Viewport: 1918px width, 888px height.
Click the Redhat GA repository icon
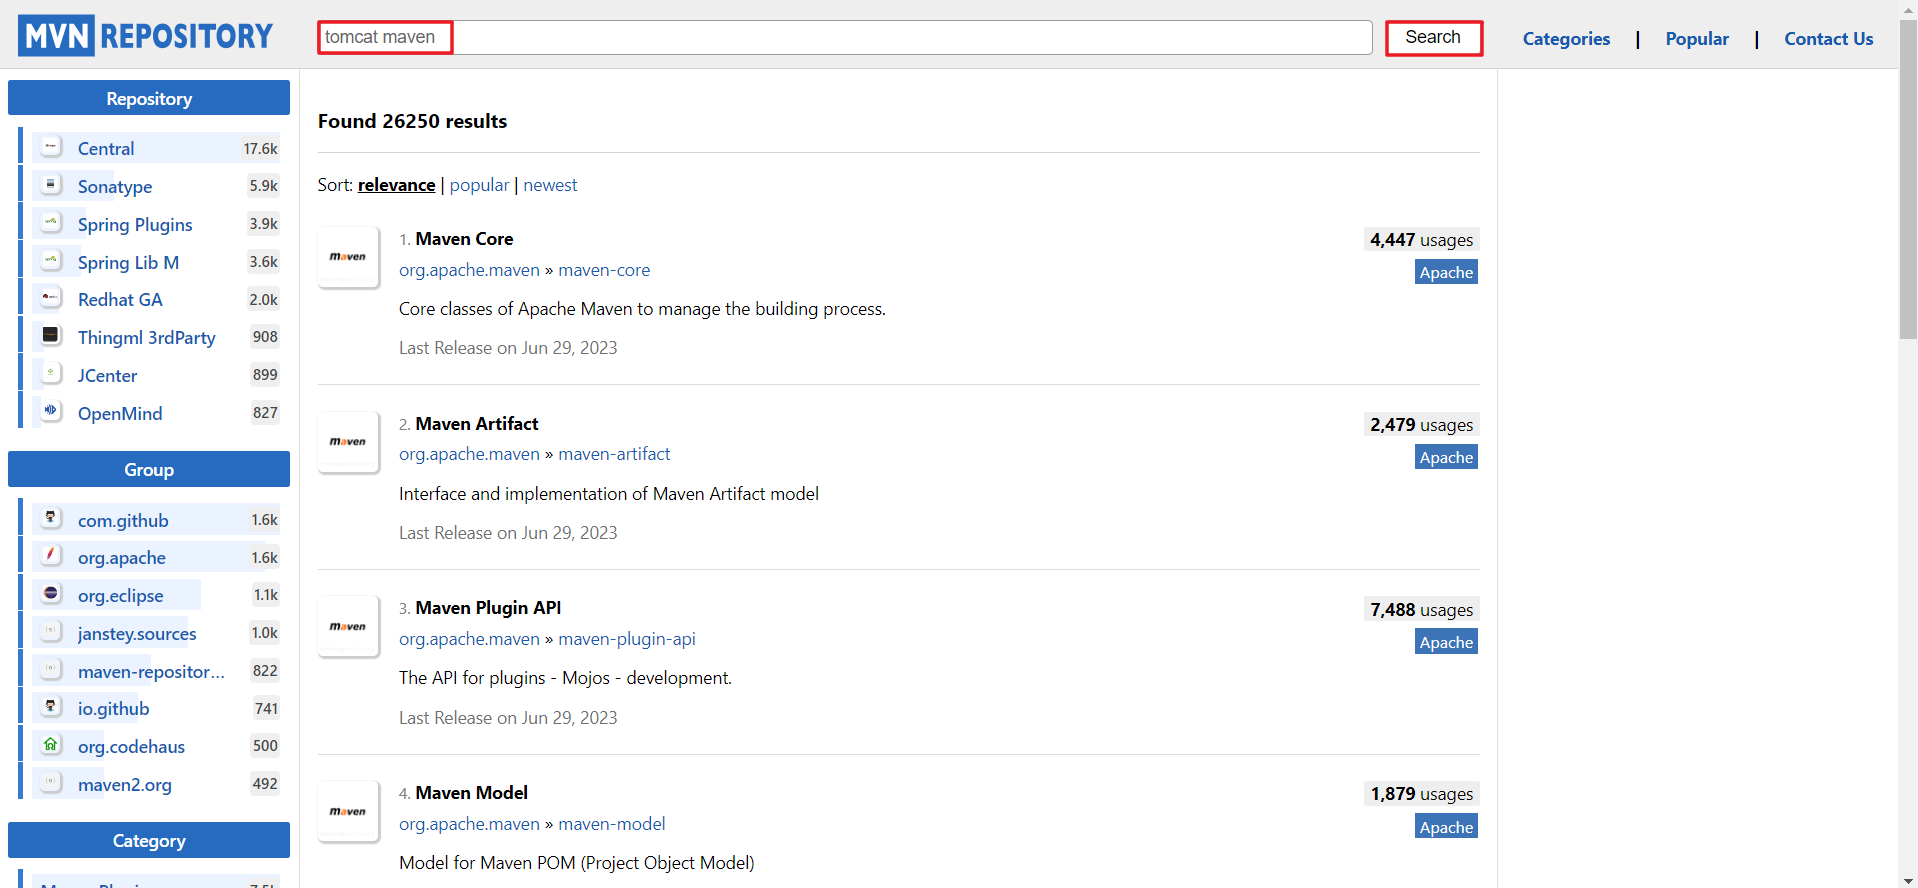tap(51, 298)
